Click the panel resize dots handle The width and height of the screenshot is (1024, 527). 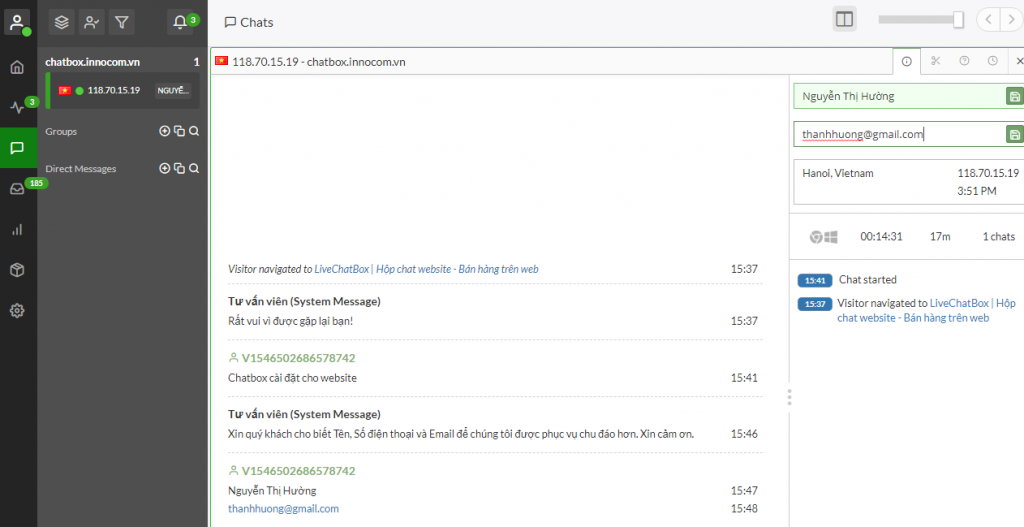pos(789,397)
